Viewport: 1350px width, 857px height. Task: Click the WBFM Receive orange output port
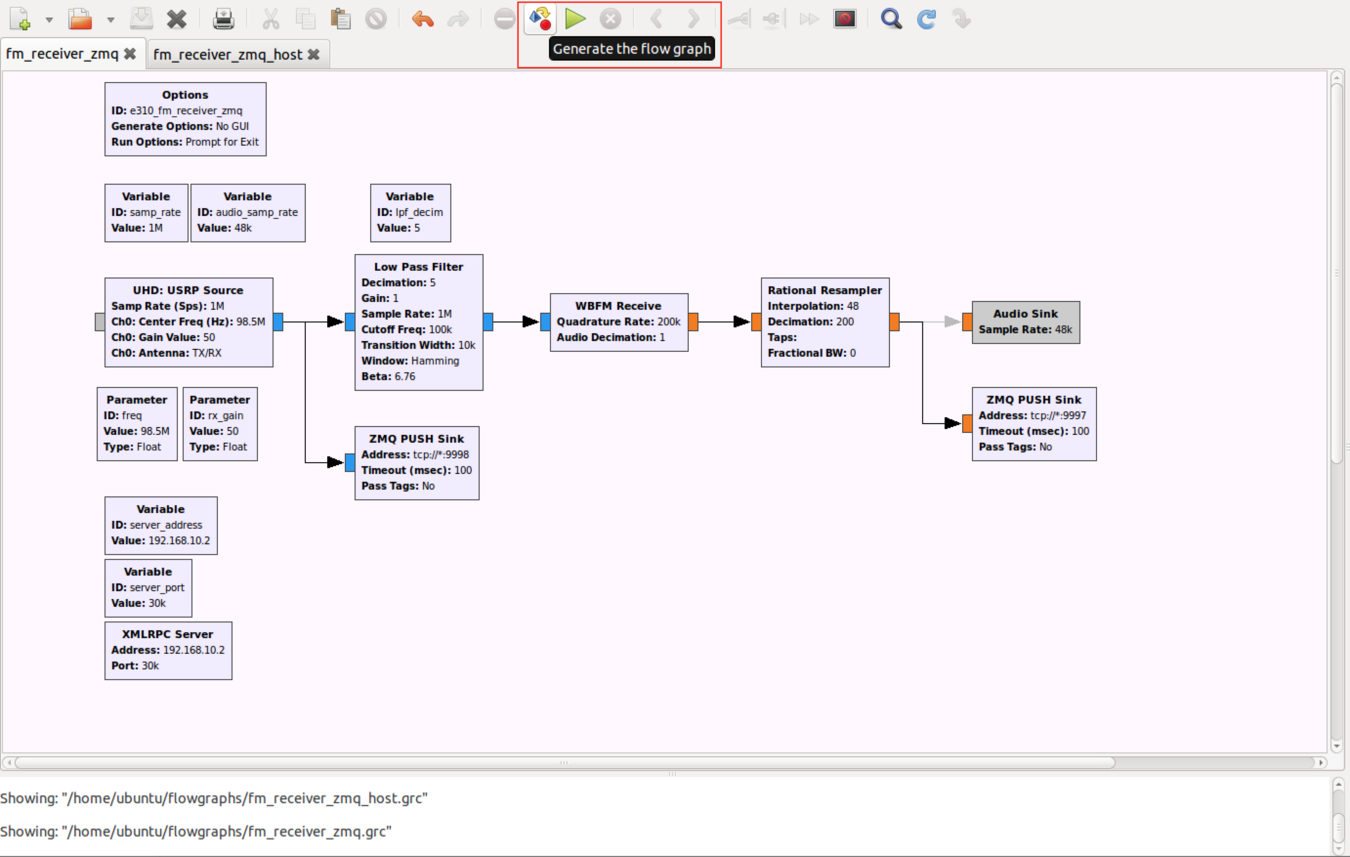pos(693,322)
